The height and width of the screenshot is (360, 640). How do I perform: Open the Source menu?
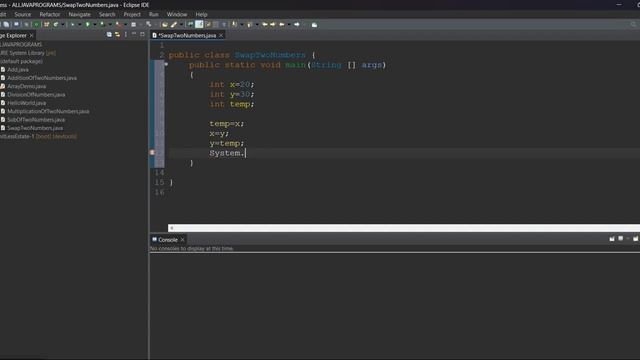coord(22,14)
